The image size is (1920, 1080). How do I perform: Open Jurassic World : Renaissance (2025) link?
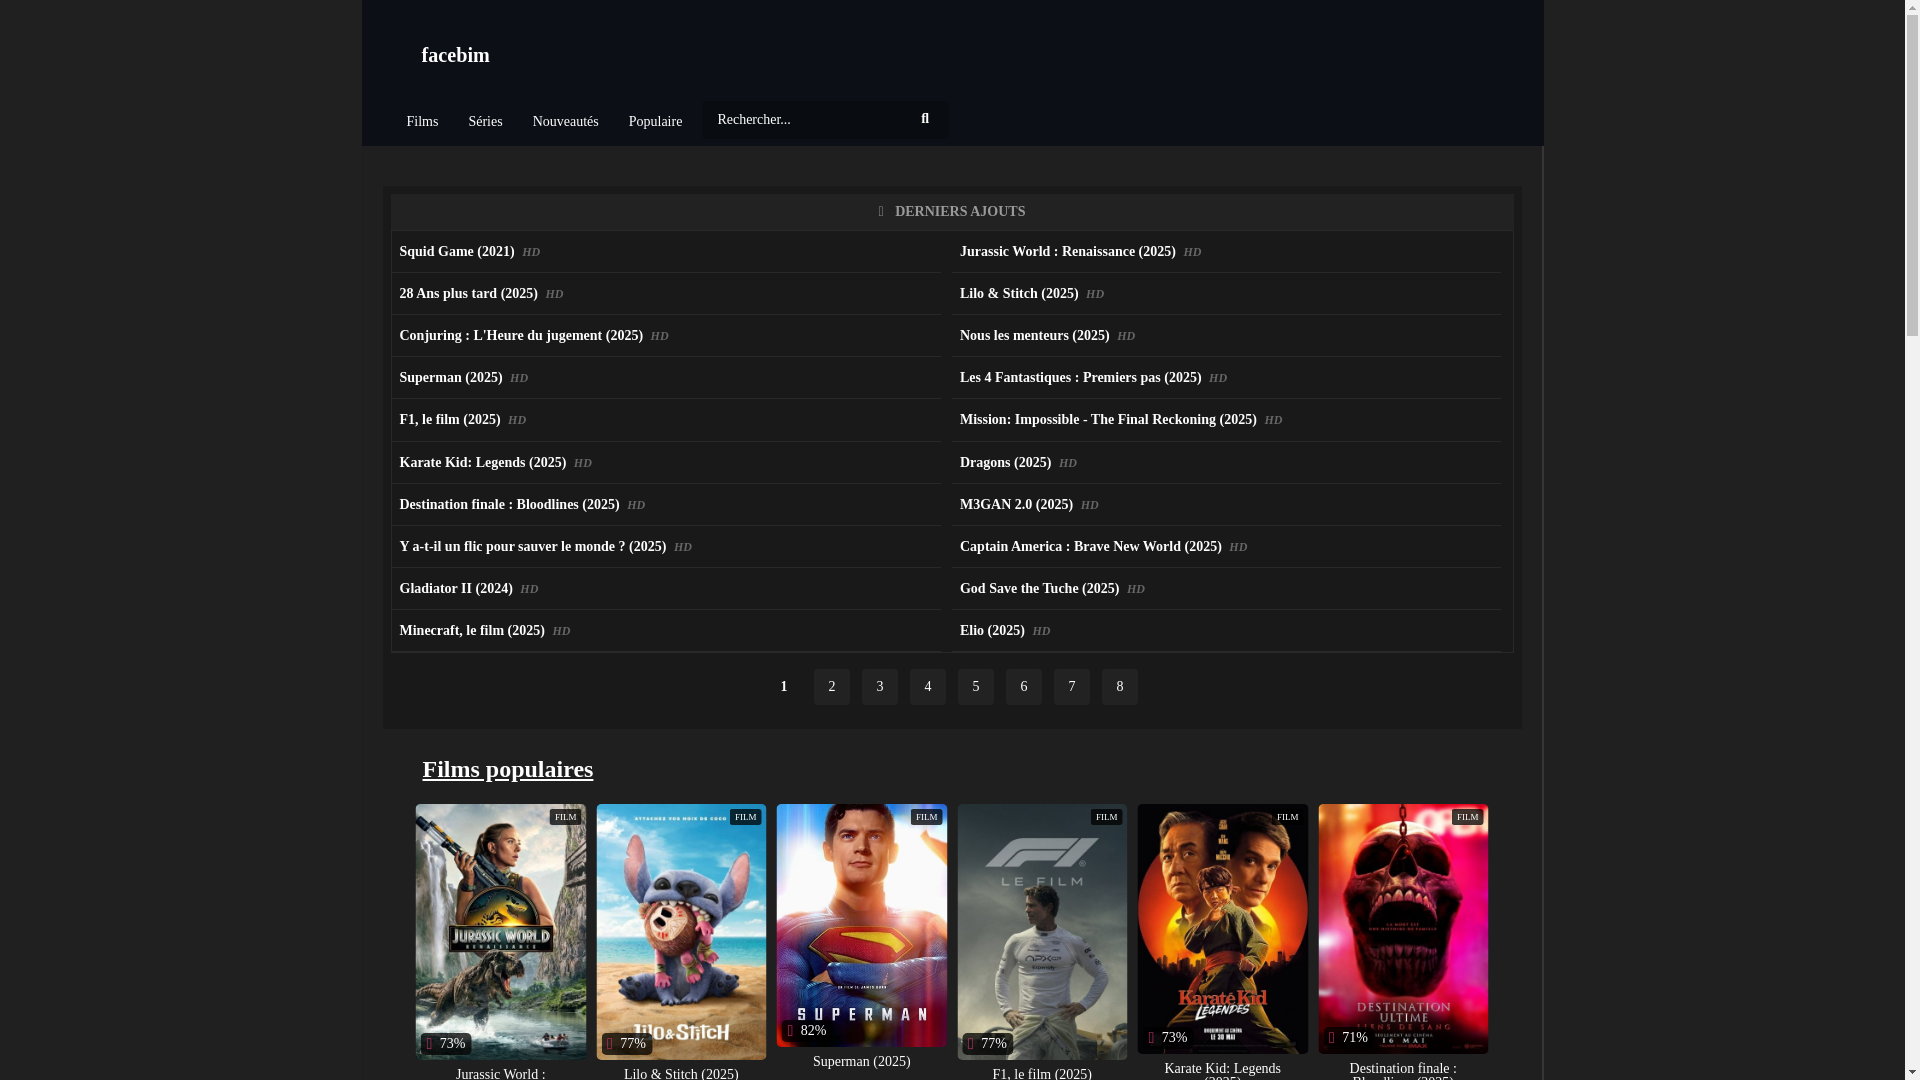pos(1067,252)
